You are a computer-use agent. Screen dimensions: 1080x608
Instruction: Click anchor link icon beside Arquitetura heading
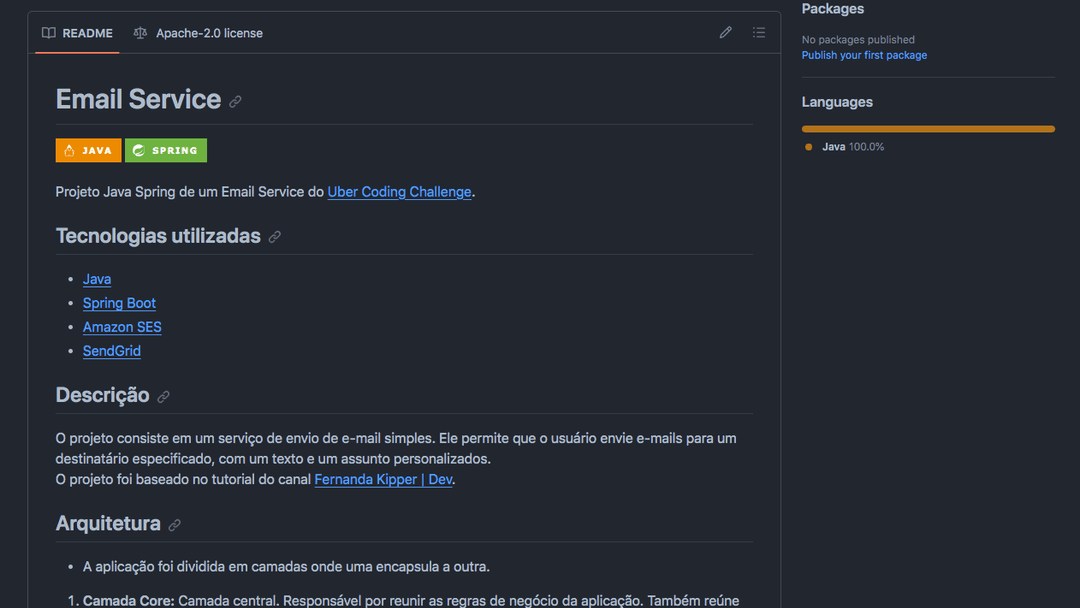click(175, 525)
